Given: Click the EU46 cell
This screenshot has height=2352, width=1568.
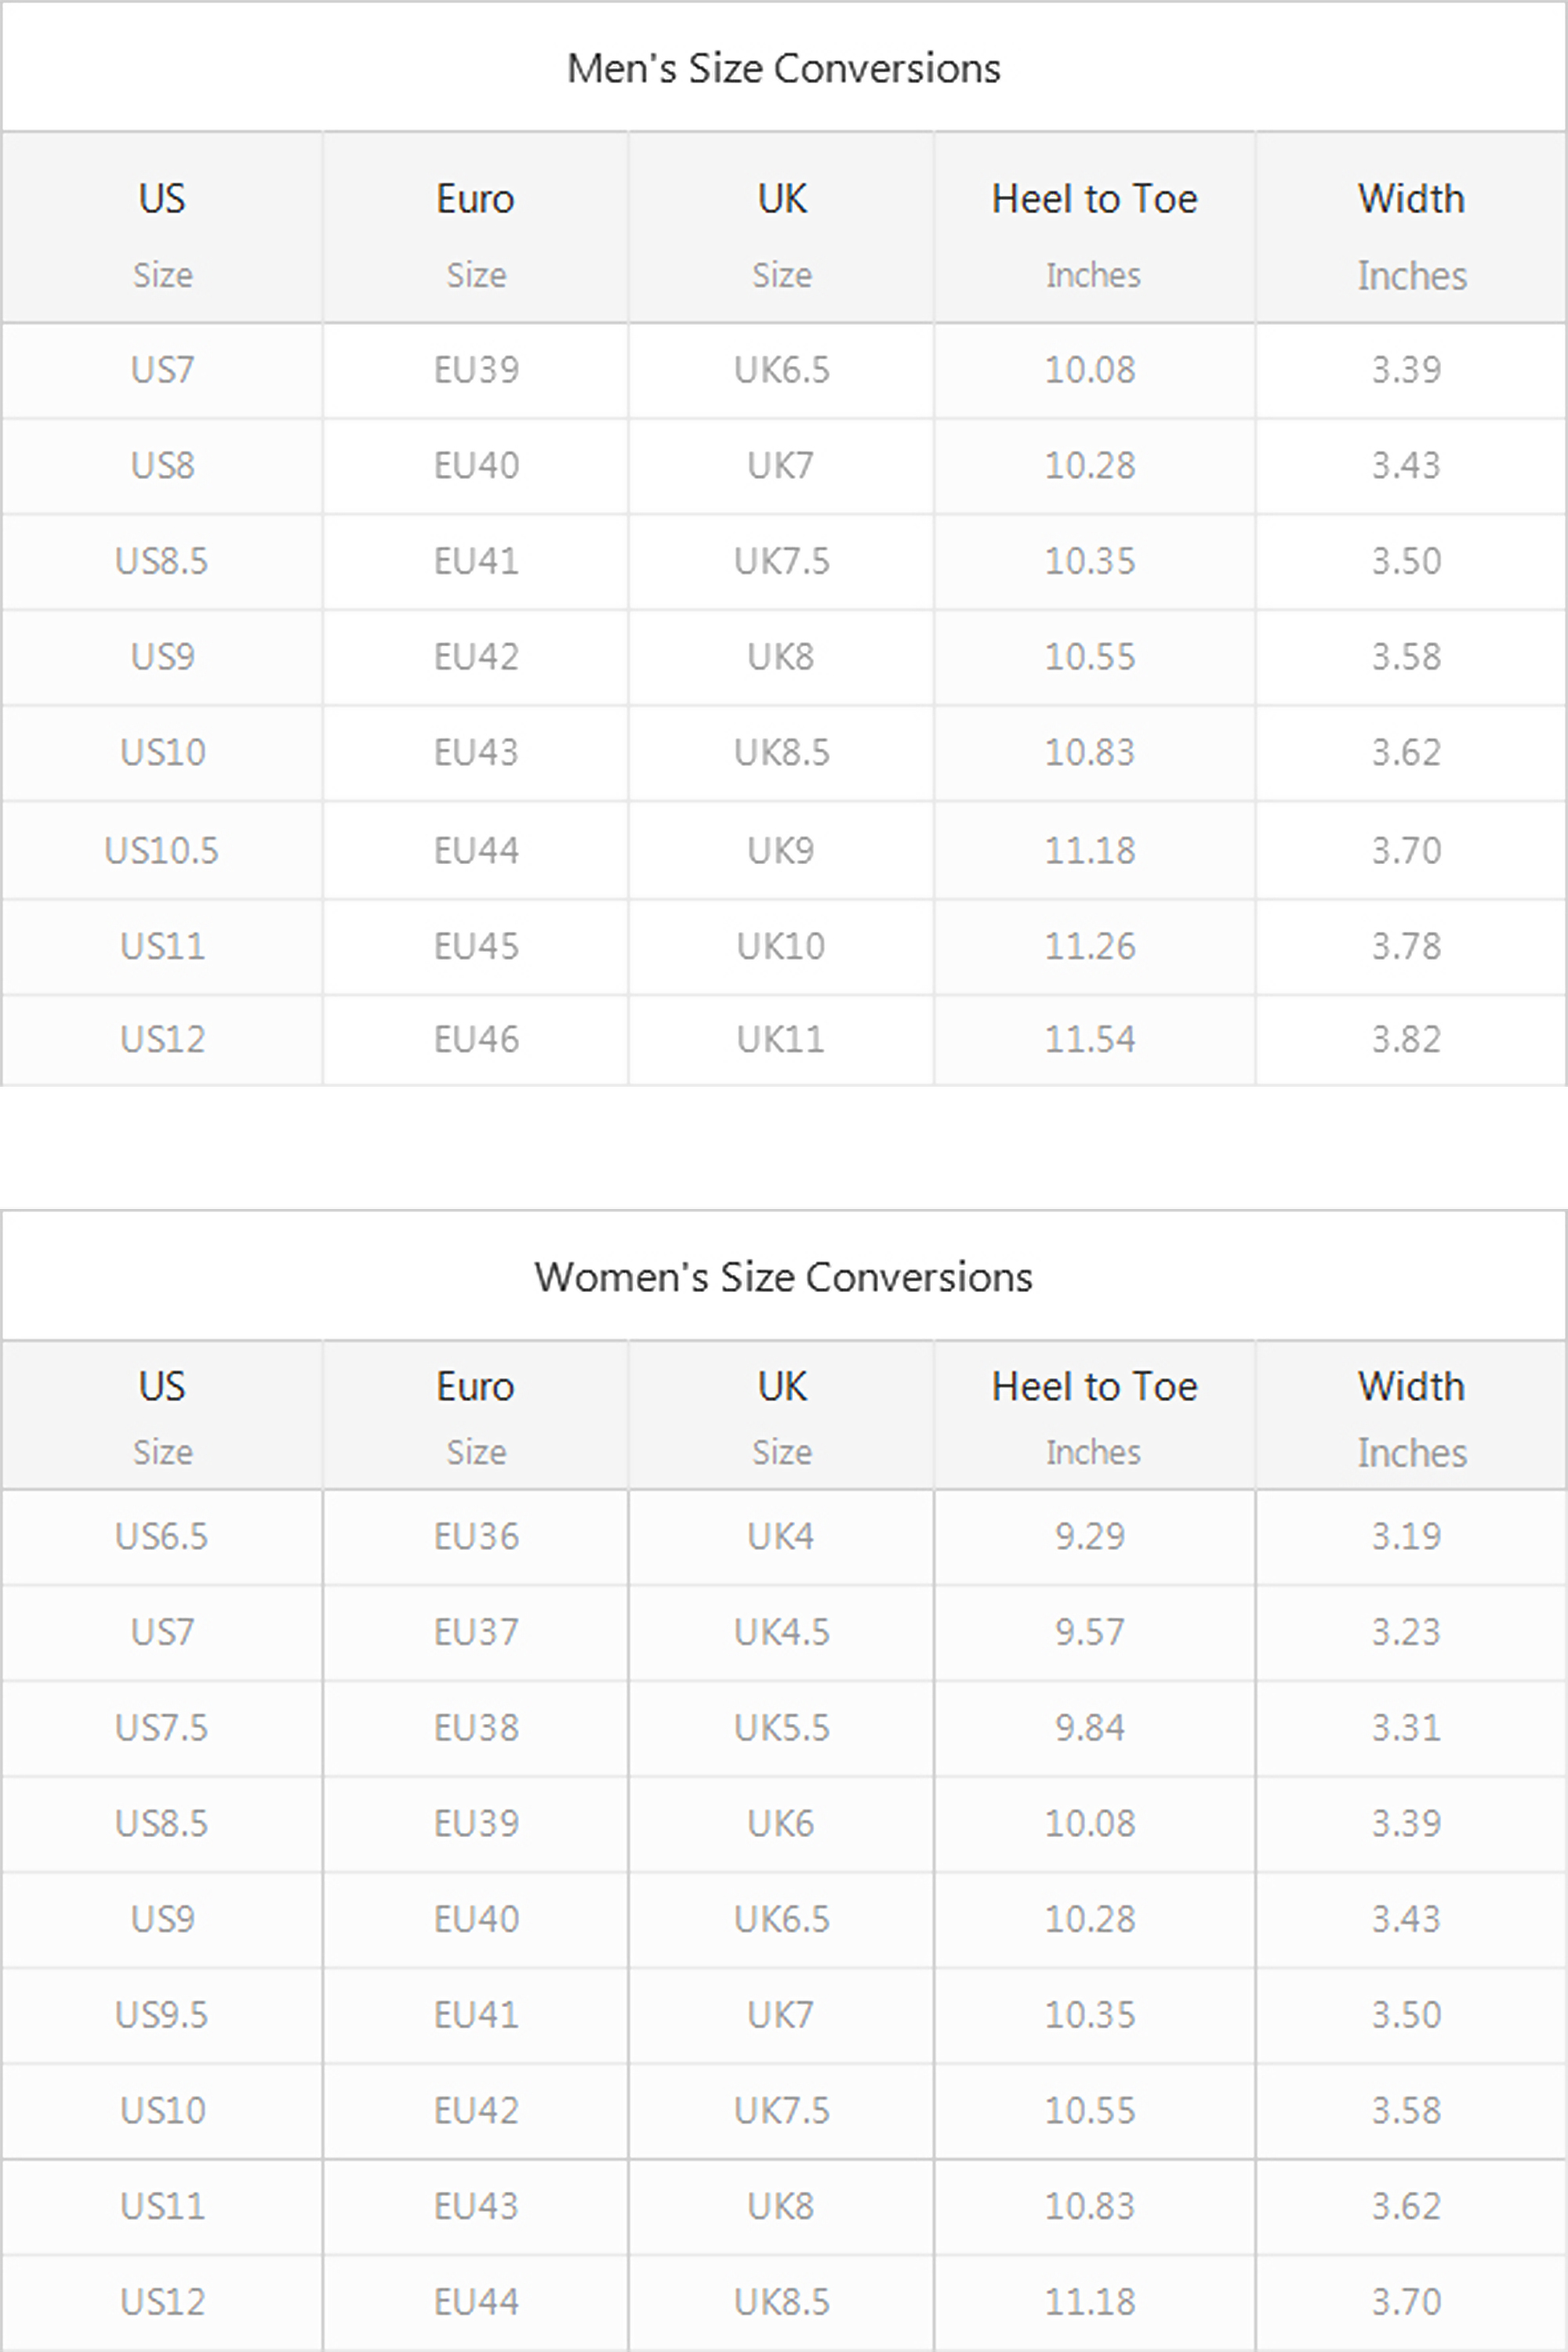Looking at the screenshot, I should 476,1040.
